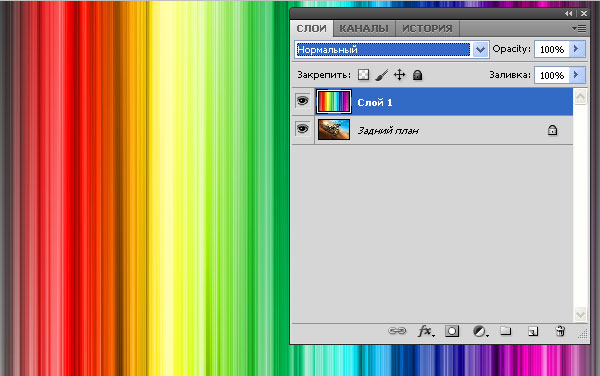Collapse the panel with double arrows
Screen dimensions: 600x376
(x=568, y=13)
